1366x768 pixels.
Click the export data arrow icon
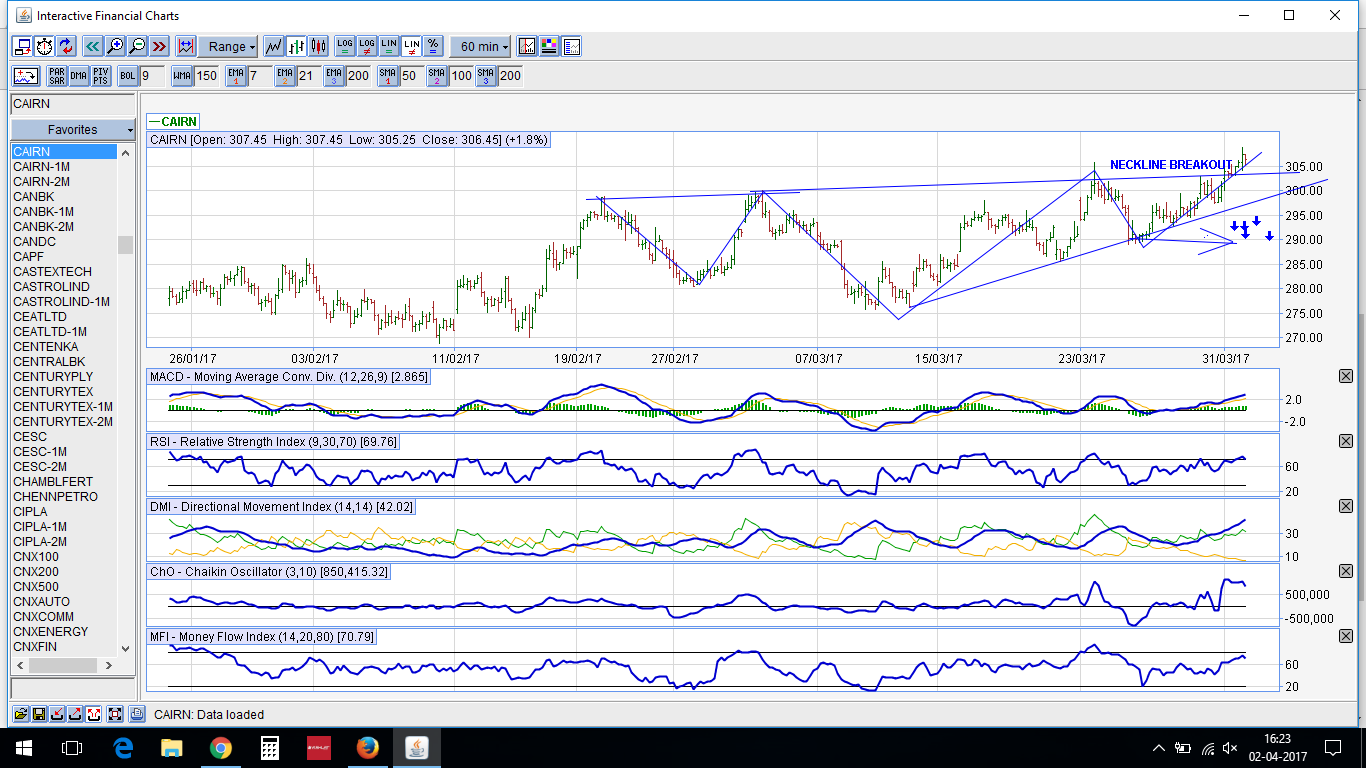click(75, 714)
